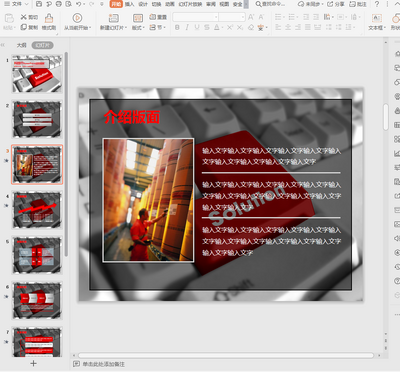Toggle align text right
The height and width of the screenshot is (372, 400).
click(298, 27)
